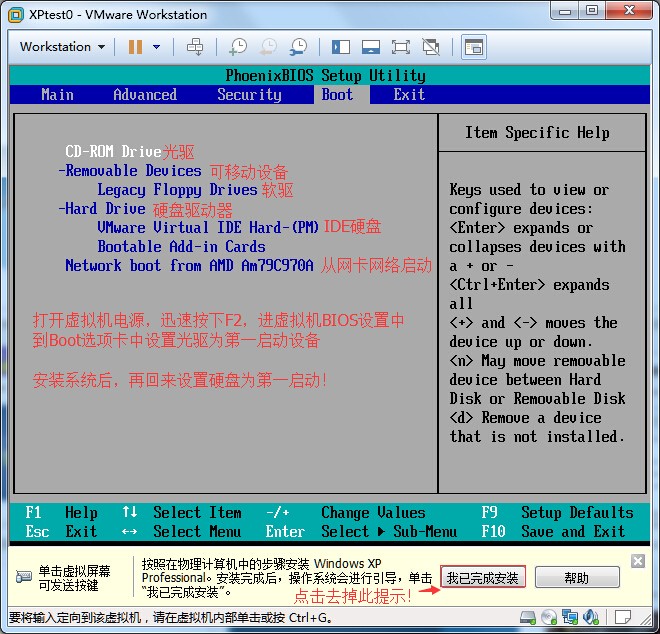
Task: Toggle the thumbnail bar view icon
Action: tap(371, 47)
